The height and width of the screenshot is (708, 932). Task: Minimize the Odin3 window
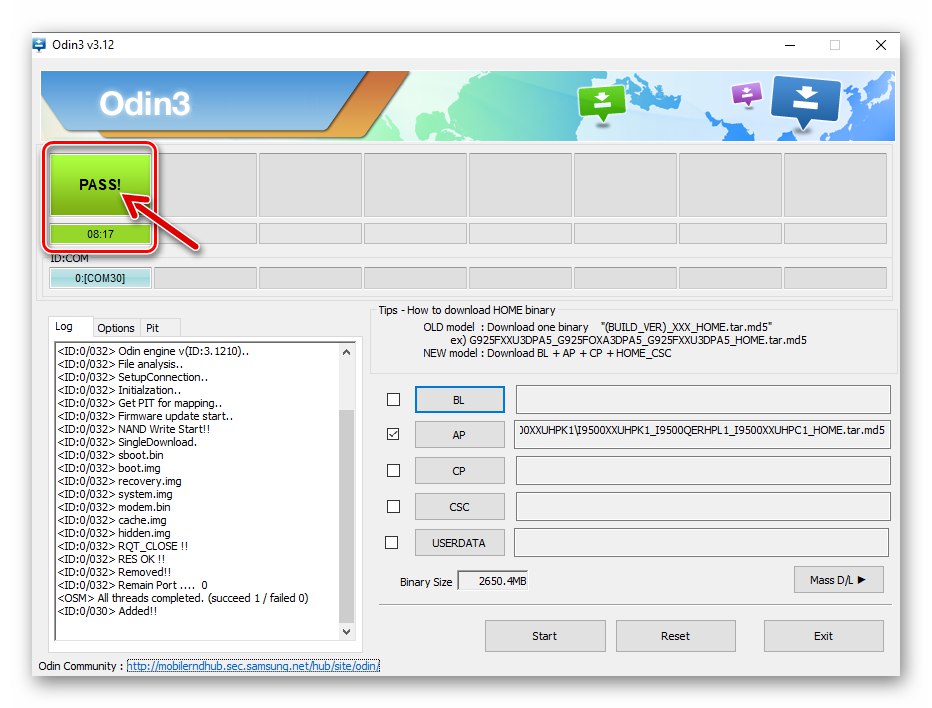pos(790,45)
